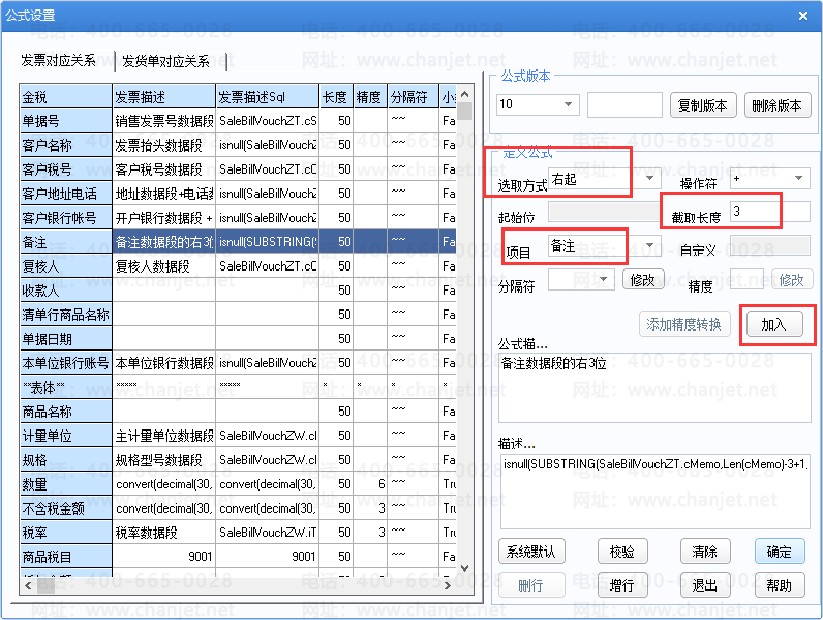
Task: Select the 备注 row header
Action: pos(66,241)
